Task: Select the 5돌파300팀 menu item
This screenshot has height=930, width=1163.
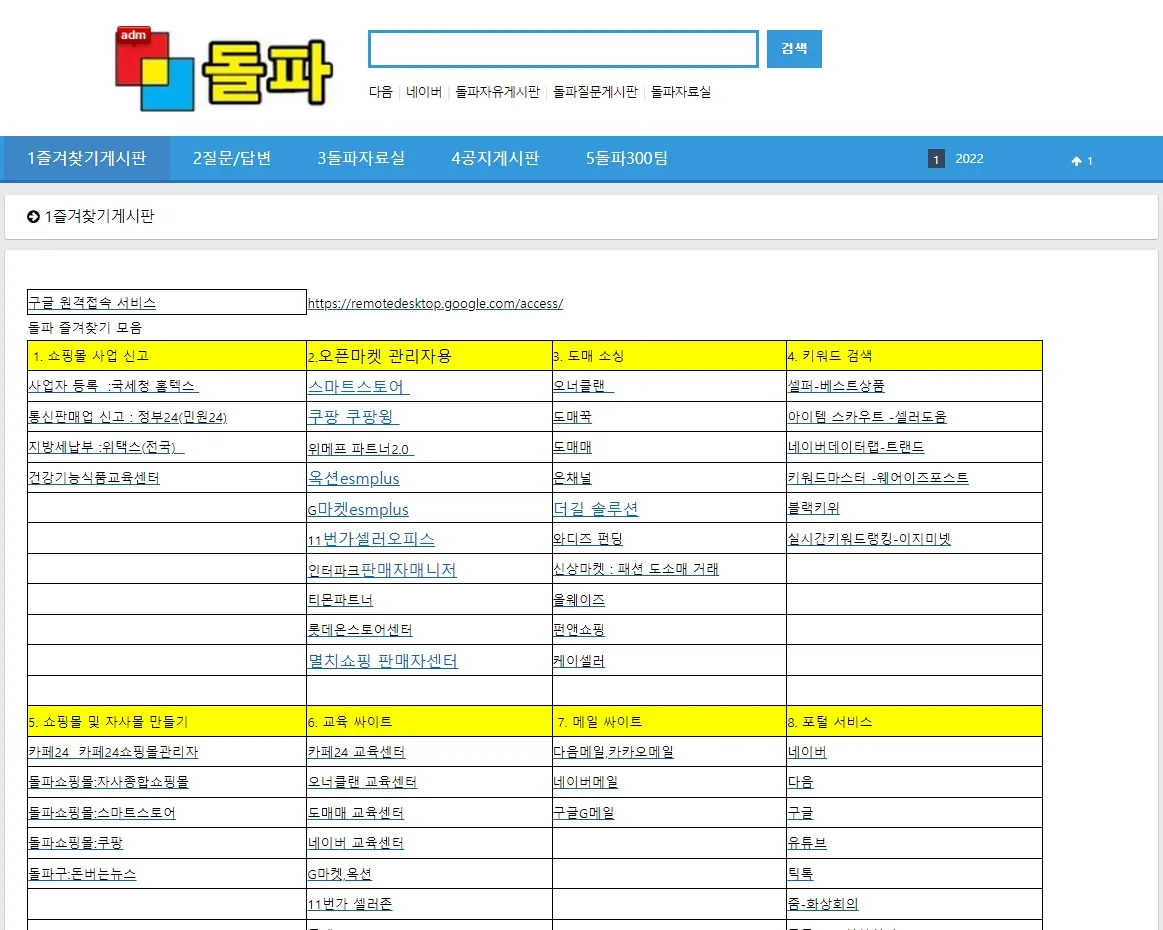Action: pyautogui.click(x=627, y=158)
